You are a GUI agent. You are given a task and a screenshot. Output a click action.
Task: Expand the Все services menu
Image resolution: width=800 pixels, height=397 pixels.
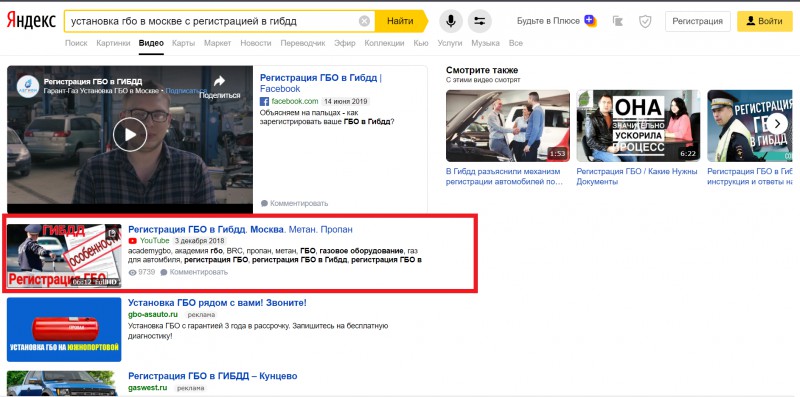tap(516, 43)
